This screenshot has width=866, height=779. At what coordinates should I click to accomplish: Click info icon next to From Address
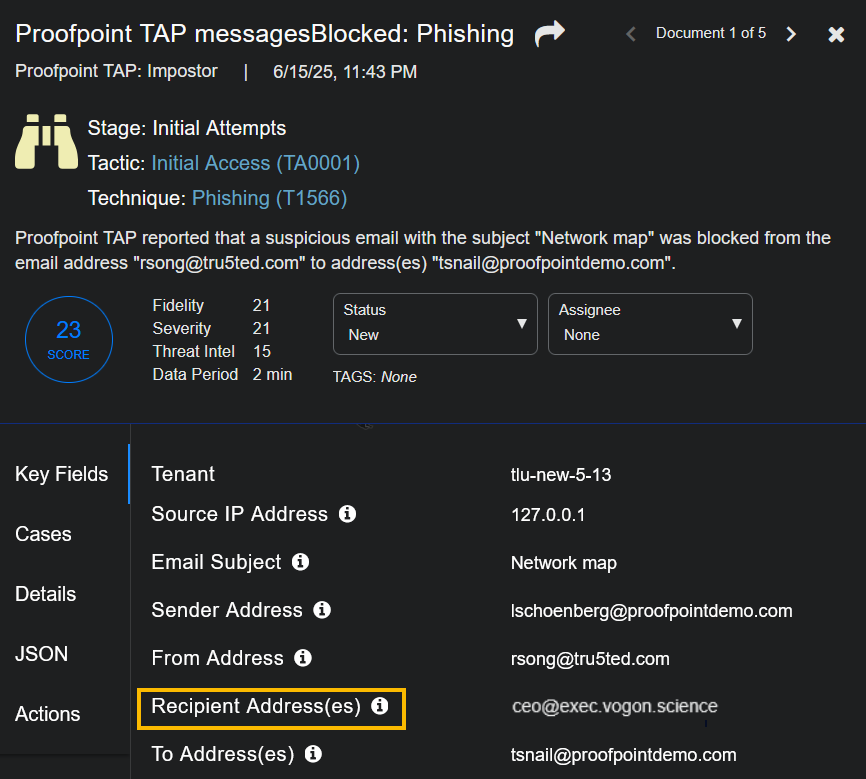click(303, 658)
